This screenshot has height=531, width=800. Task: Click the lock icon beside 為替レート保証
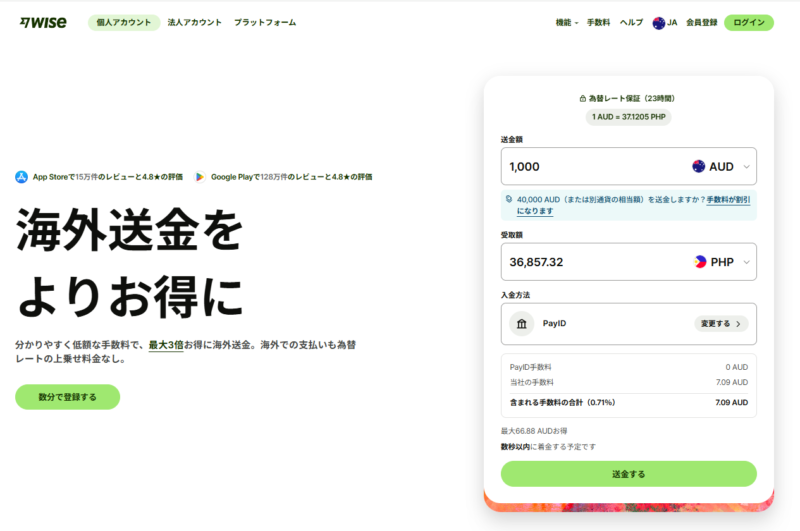click(583, 98)
